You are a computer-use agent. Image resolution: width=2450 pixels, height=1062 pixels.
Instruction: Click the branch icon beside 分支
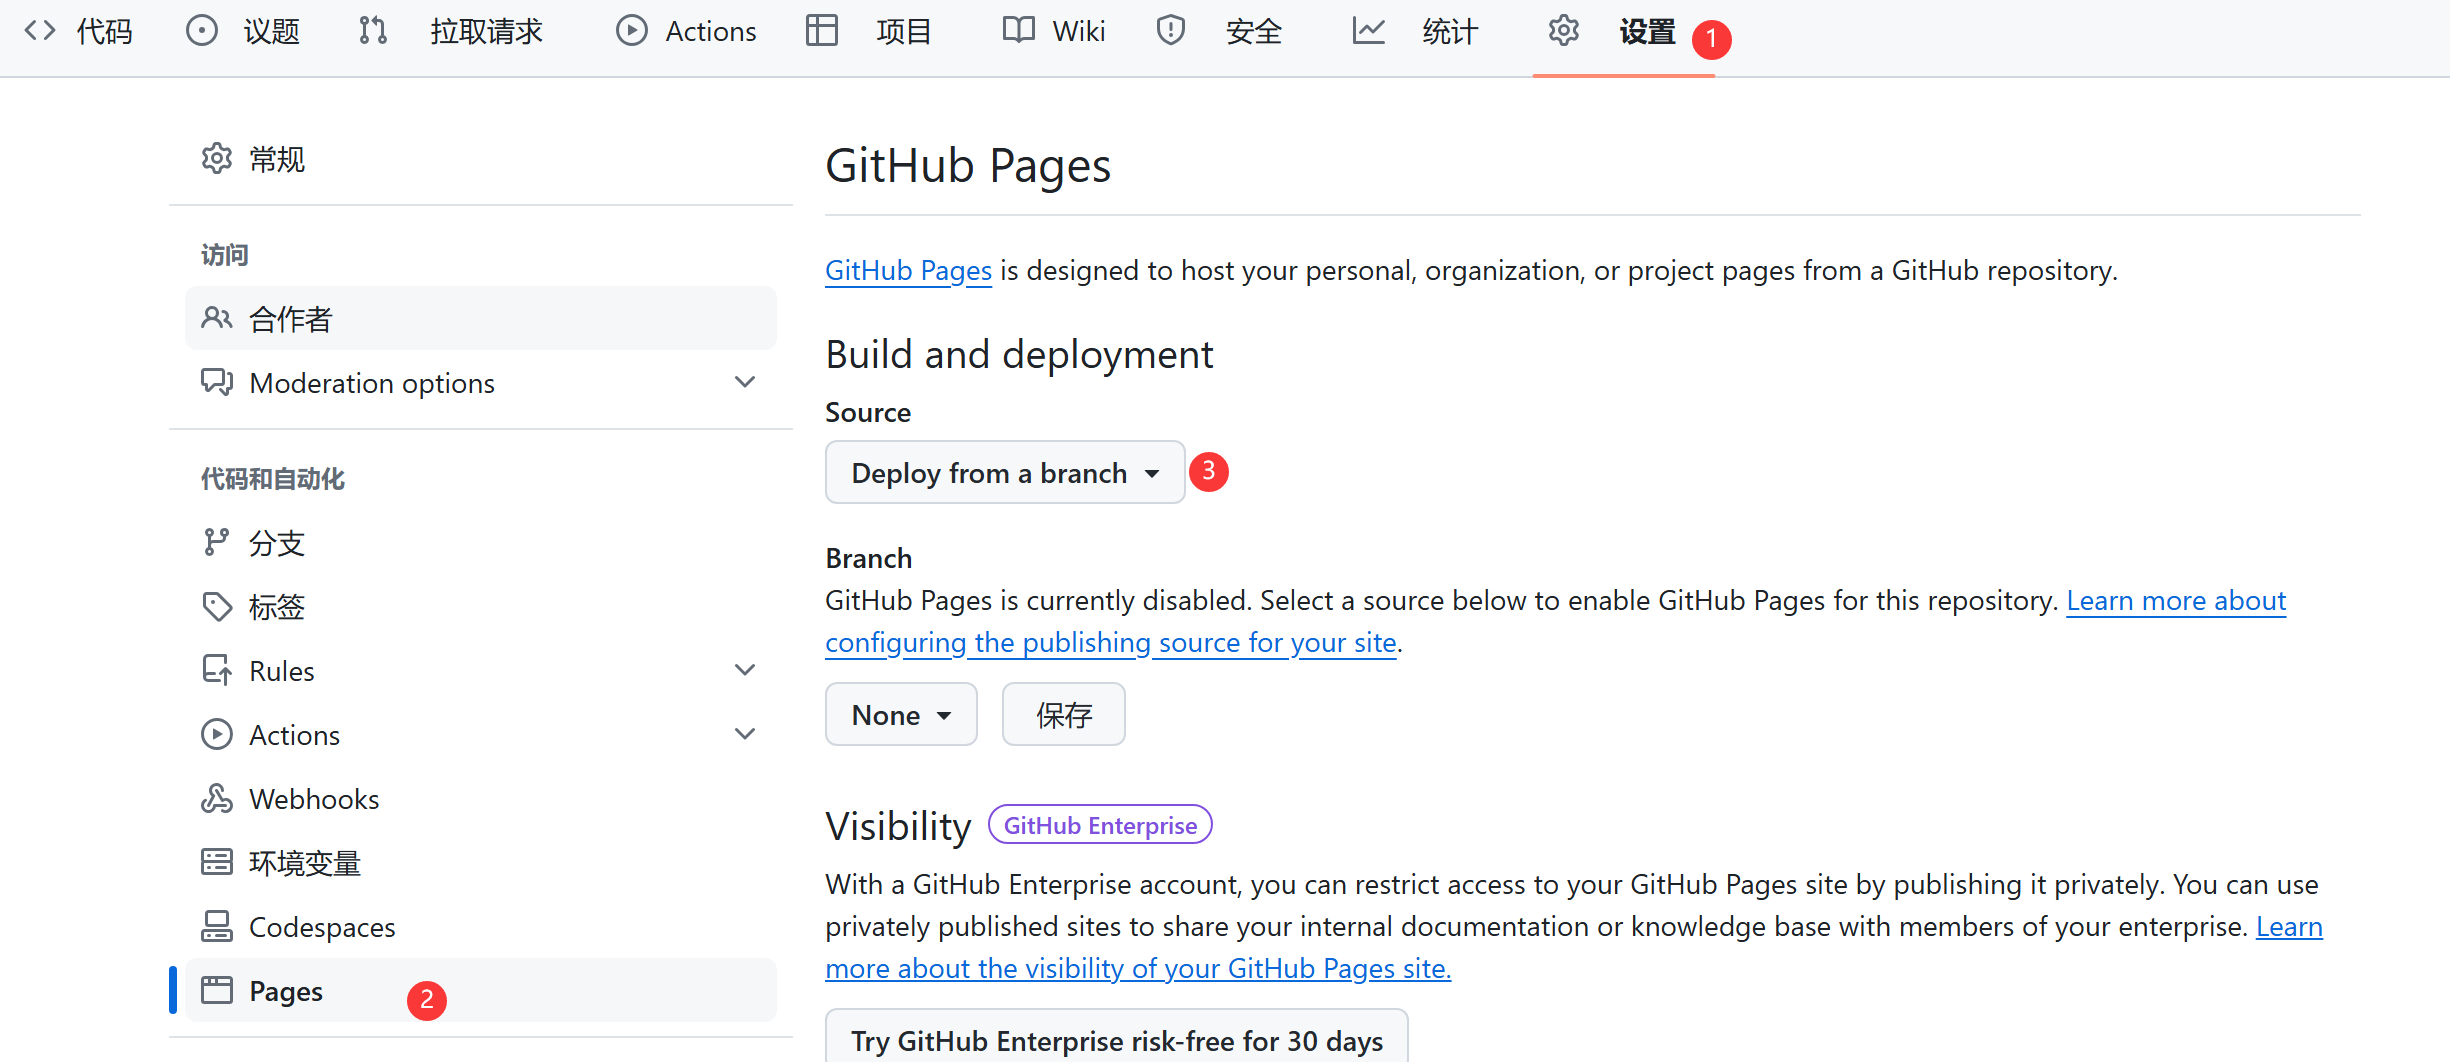pyautogui.click(x=217, y=542)
